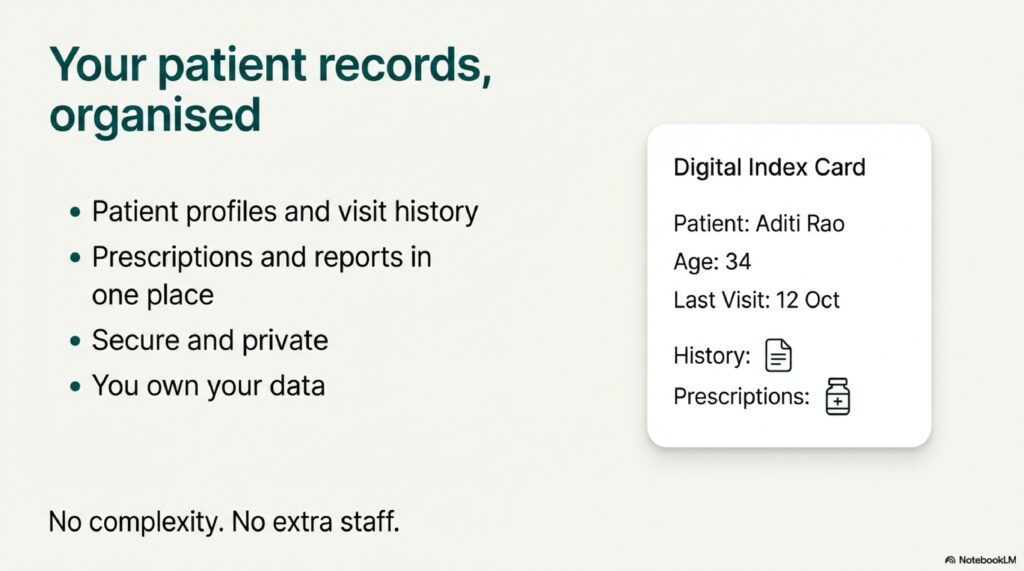The height and width of the screenshot is (571, 1024).
Task: Click "Patient profiles and visit history" text
Action: [284, 212]
